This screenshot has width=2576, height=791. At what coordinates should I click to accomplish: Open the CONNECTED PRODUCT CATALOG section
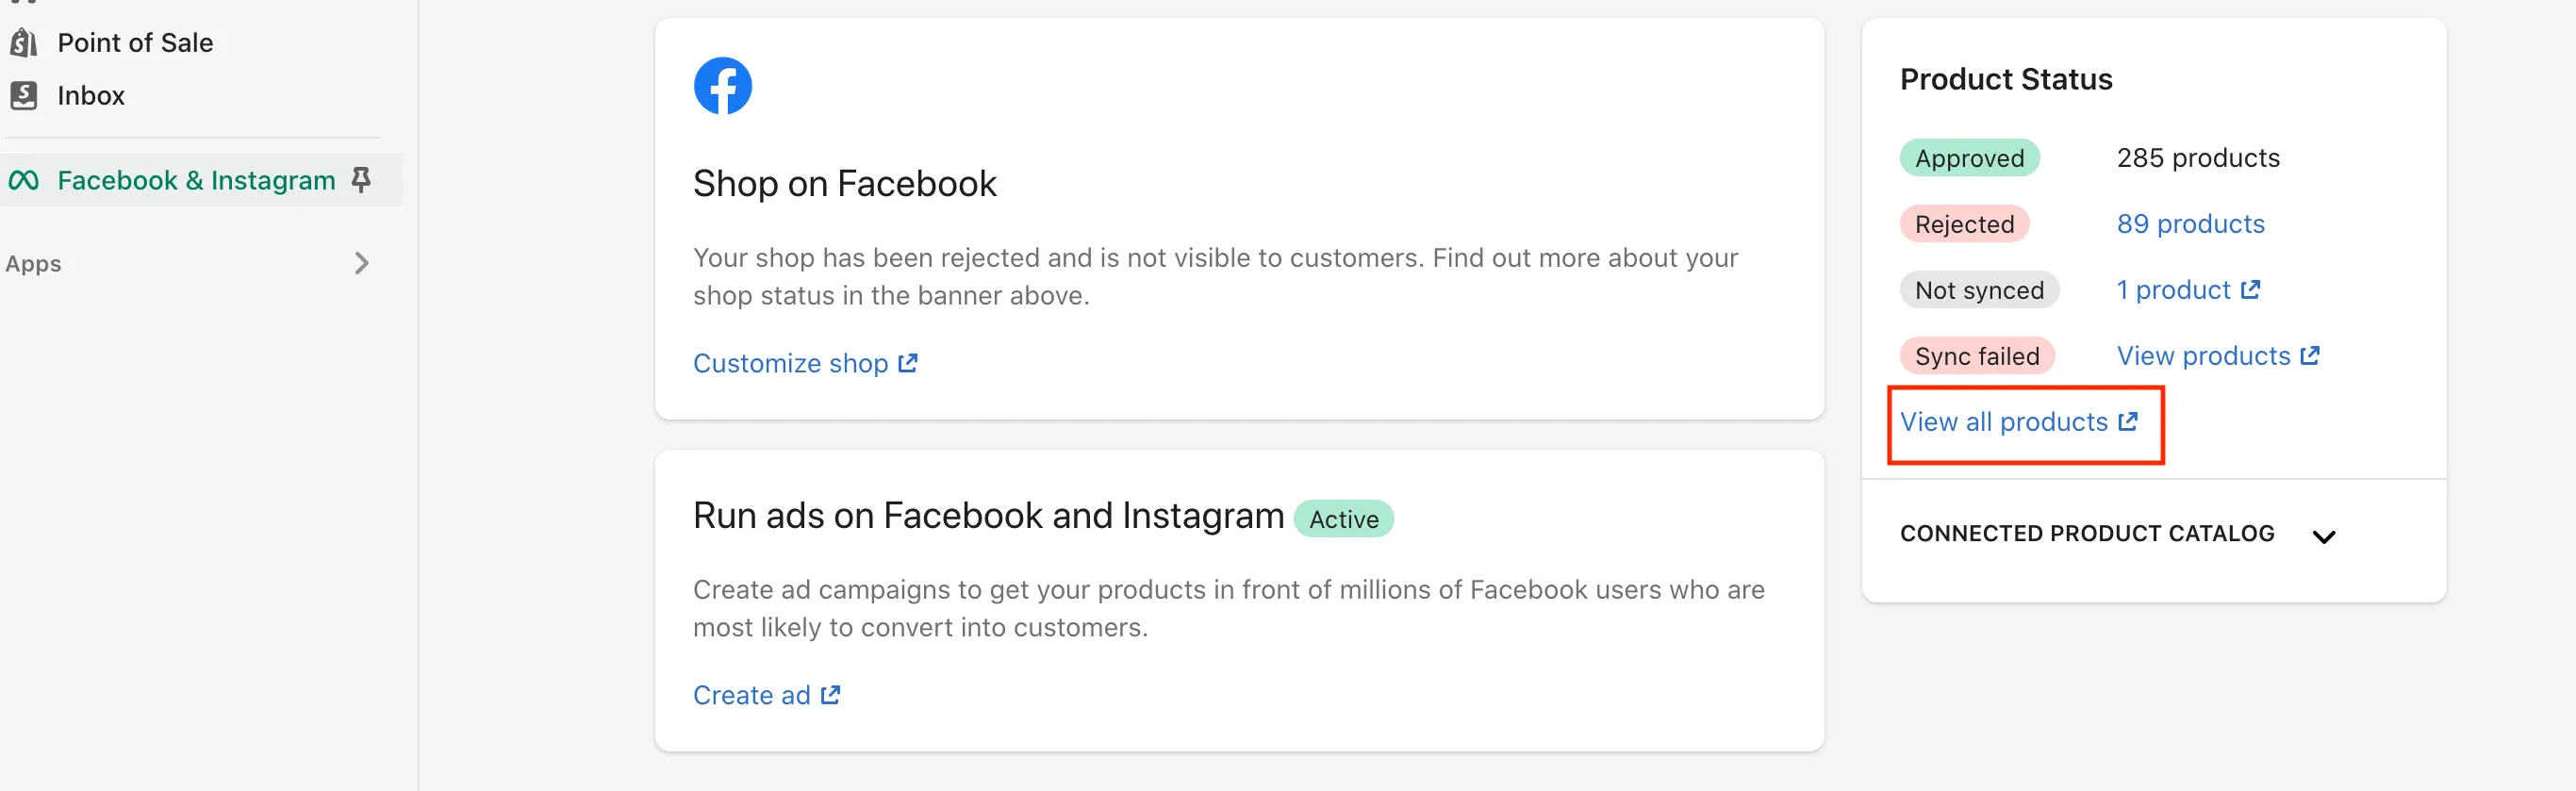point(2087,534)
